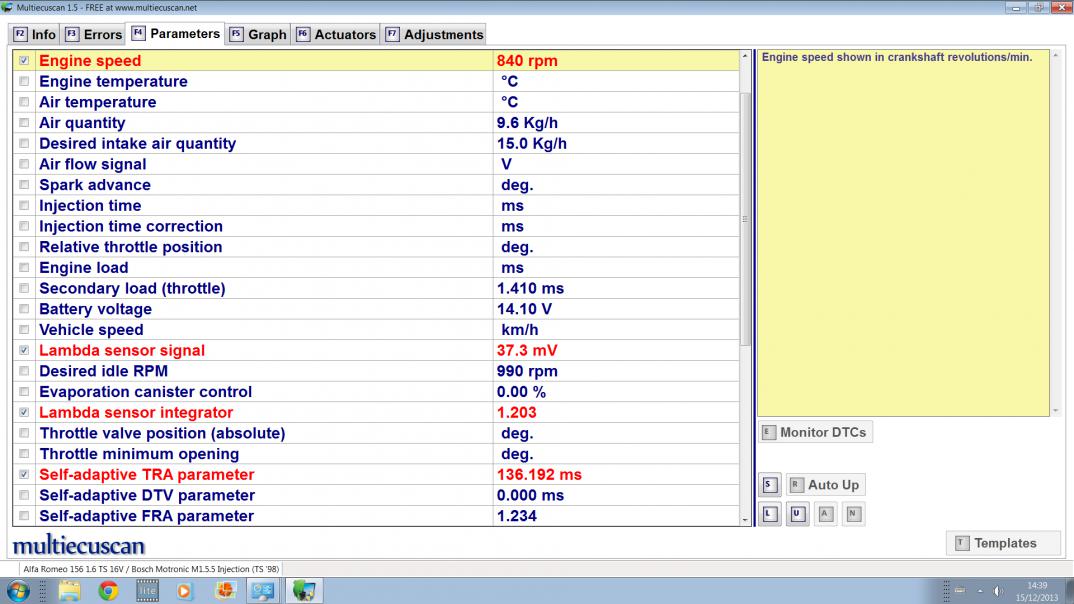
Task: Click the A key icon button
Action: pos(825,515)
